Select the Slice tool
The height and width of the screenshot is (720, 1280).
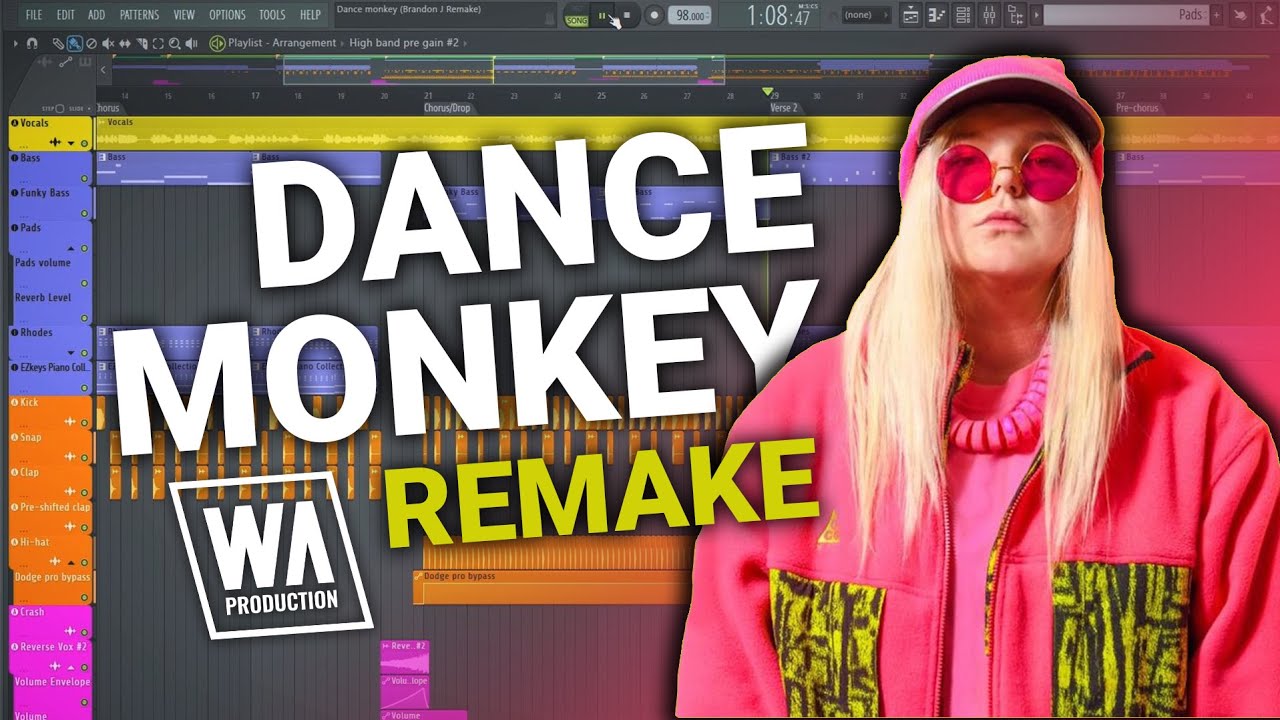pyautogui.click(x=141, y=44)
